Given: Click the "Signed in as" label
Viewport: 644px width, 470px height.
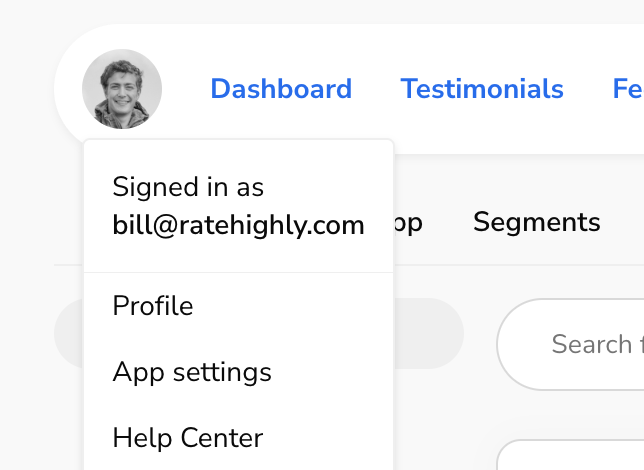Looking at the screenshot, I should (x=188, y=187).
